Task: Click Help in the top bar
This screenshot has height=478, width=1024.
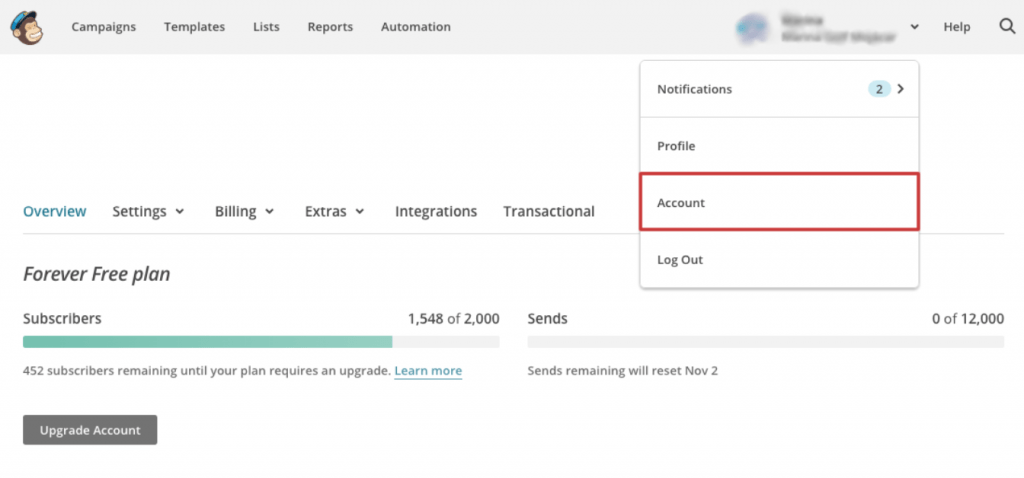Action: coord(957,27)
